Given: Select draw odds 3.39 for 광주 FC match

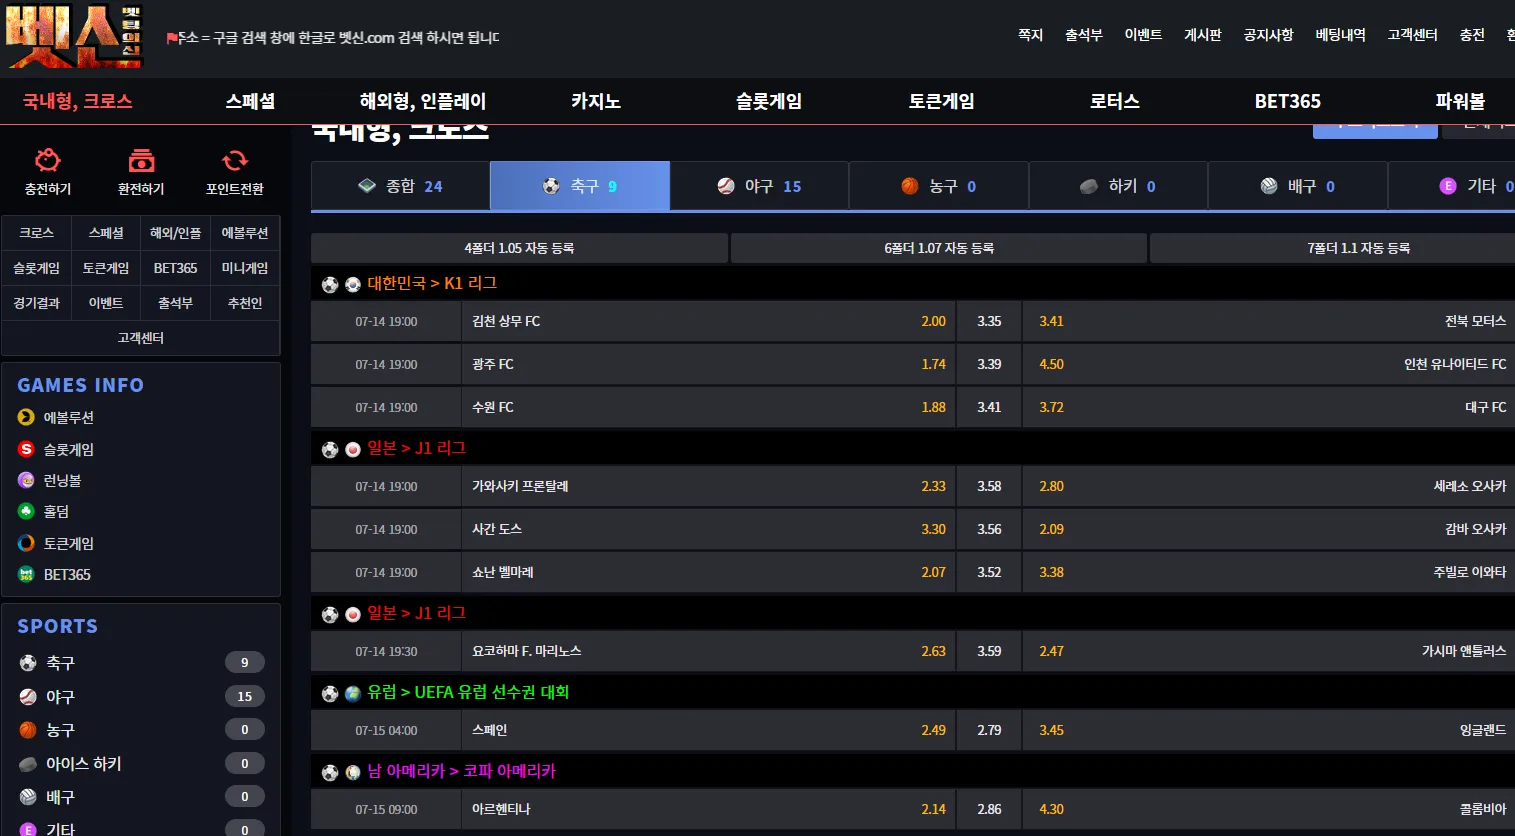Looking at the screenshot, I should point(988,364).
